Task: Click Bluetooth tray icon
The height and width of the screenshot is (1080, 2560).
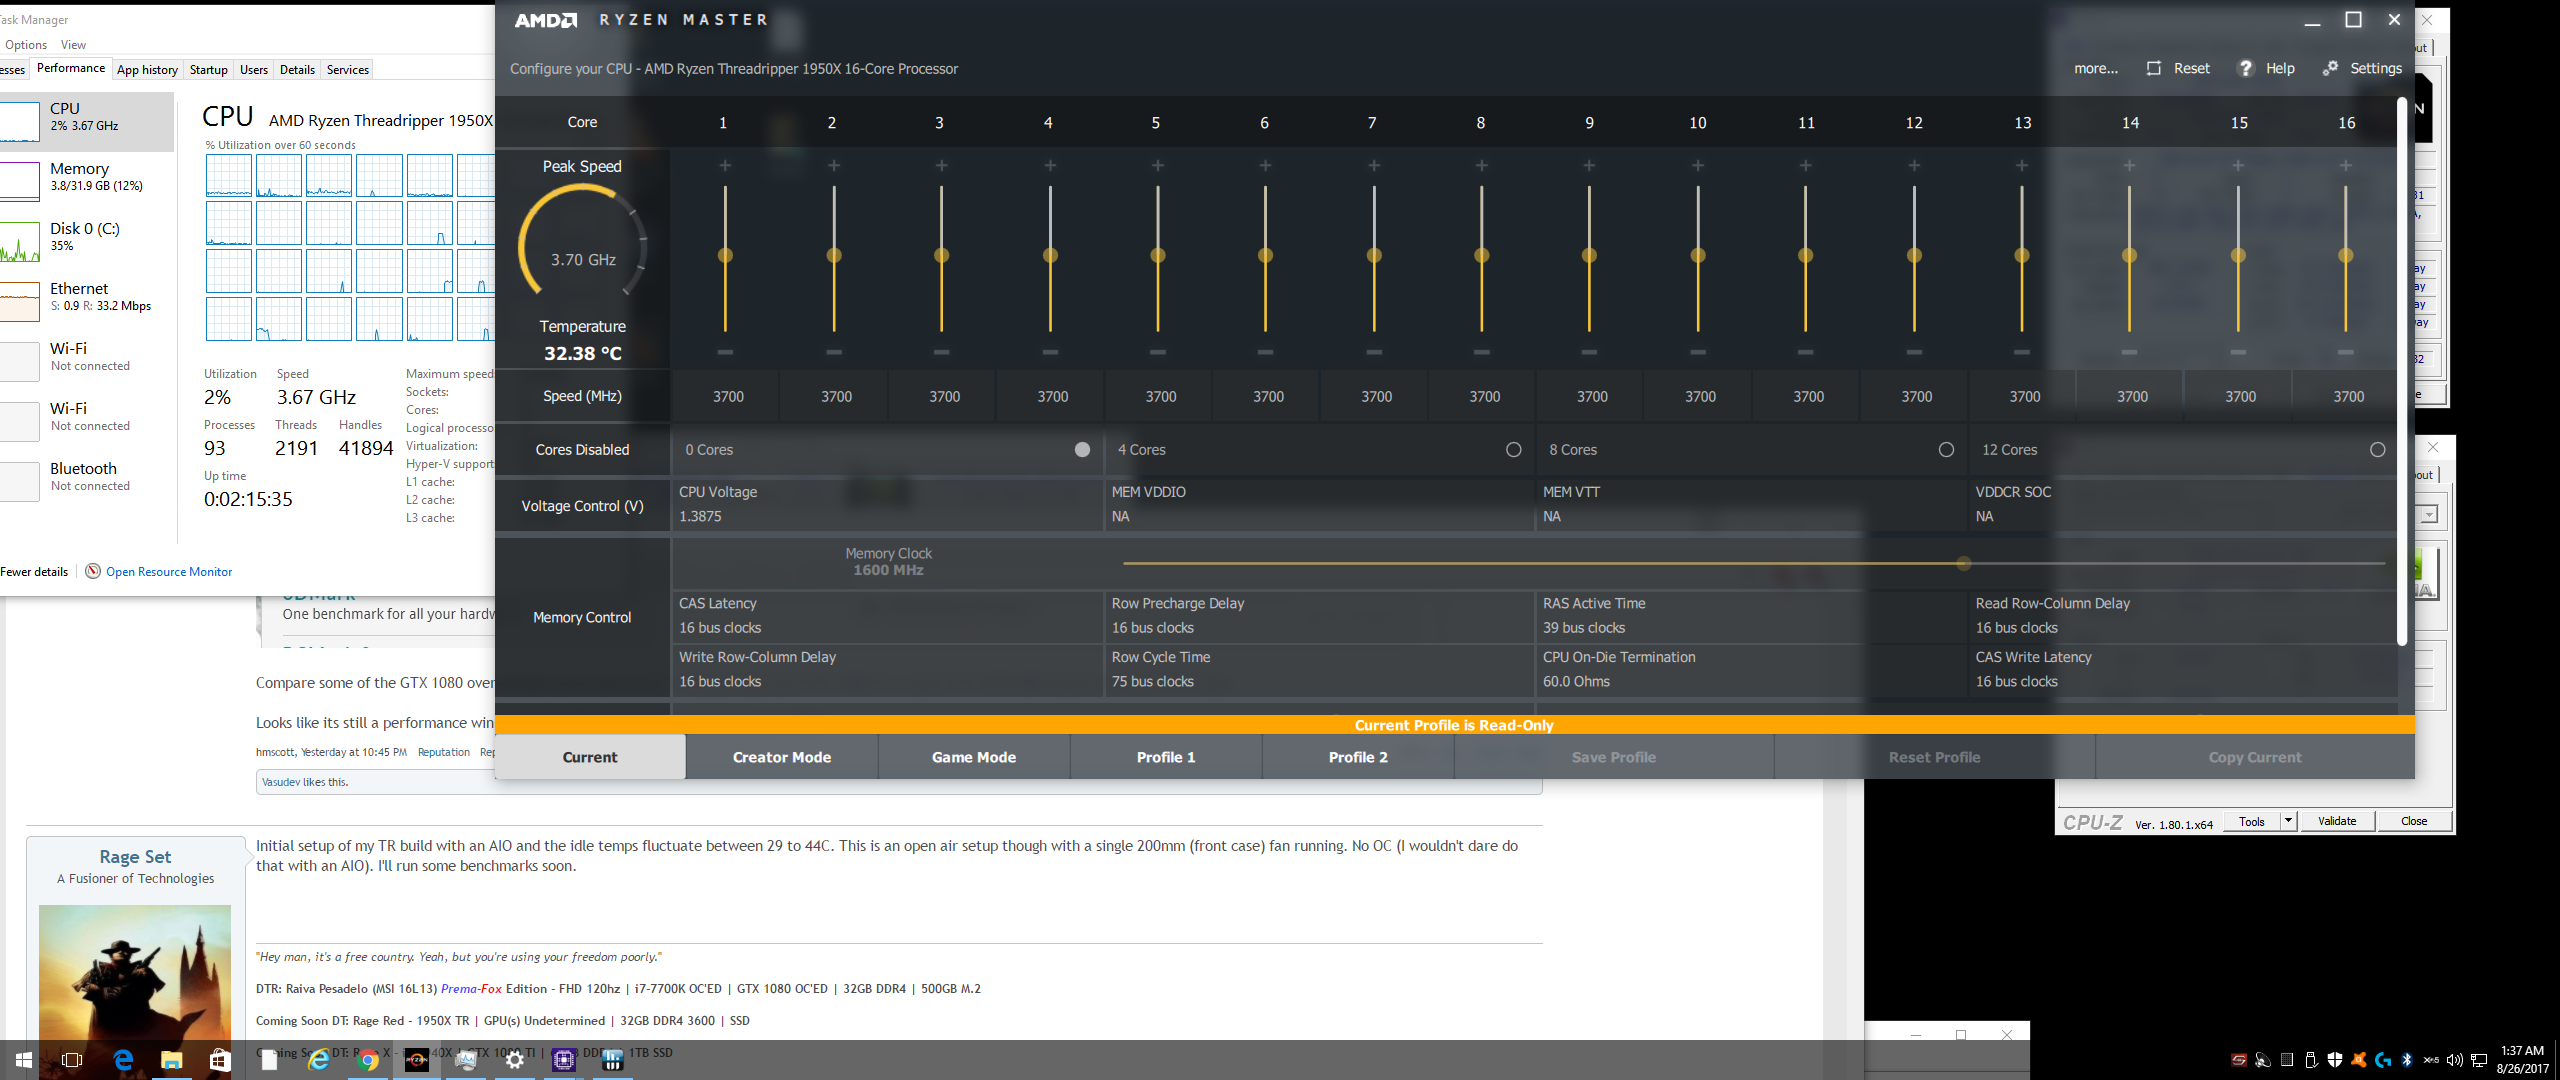Action: (2407, 1060)
